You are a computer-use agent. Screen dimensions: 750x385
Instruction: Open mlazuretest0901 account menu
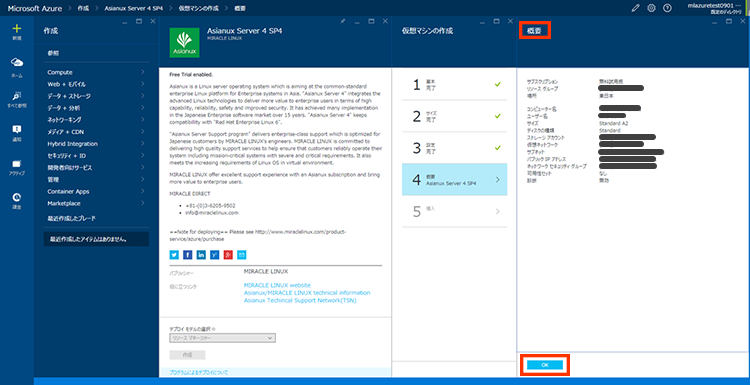coord(715,8)
